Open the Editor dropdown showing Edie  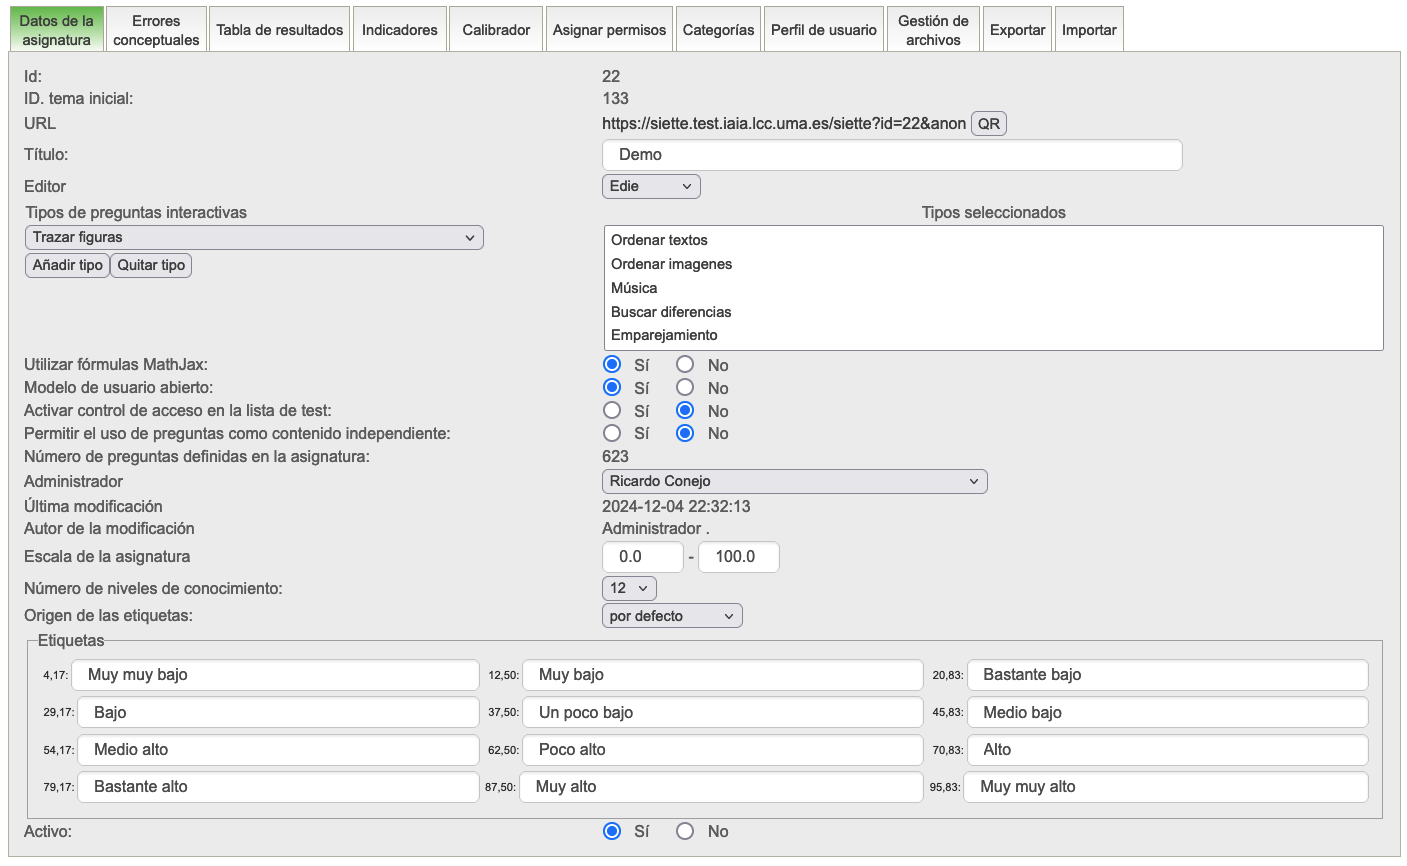pyautogui.click(x=651, y=186)
